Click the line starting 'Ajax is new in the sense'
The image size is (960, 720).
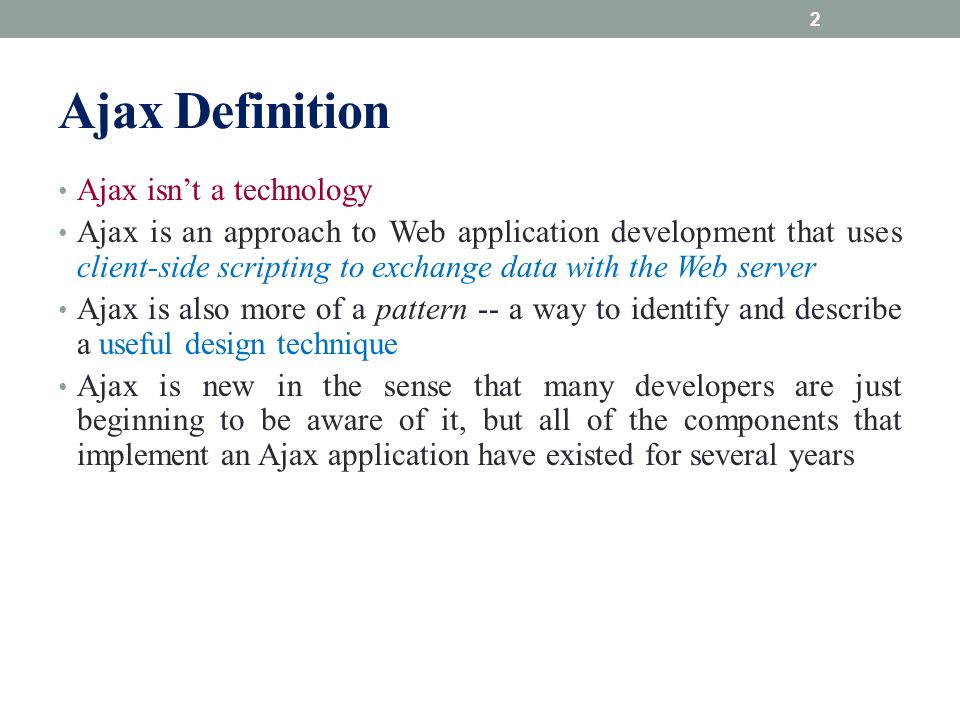[x=490, y=387]
